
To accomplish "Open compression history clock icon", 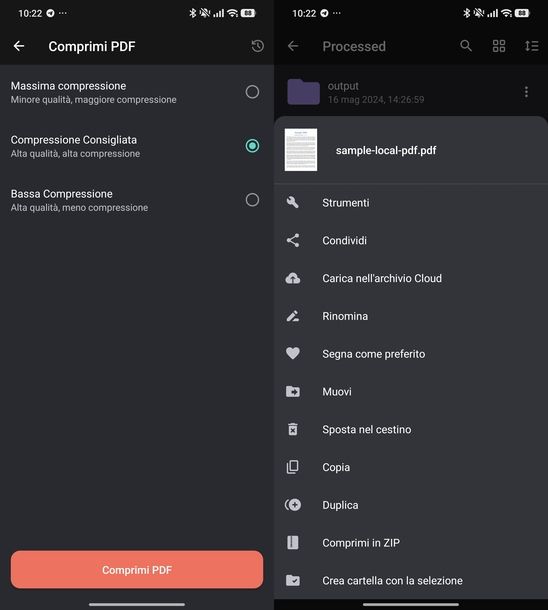I will (257, 46).
